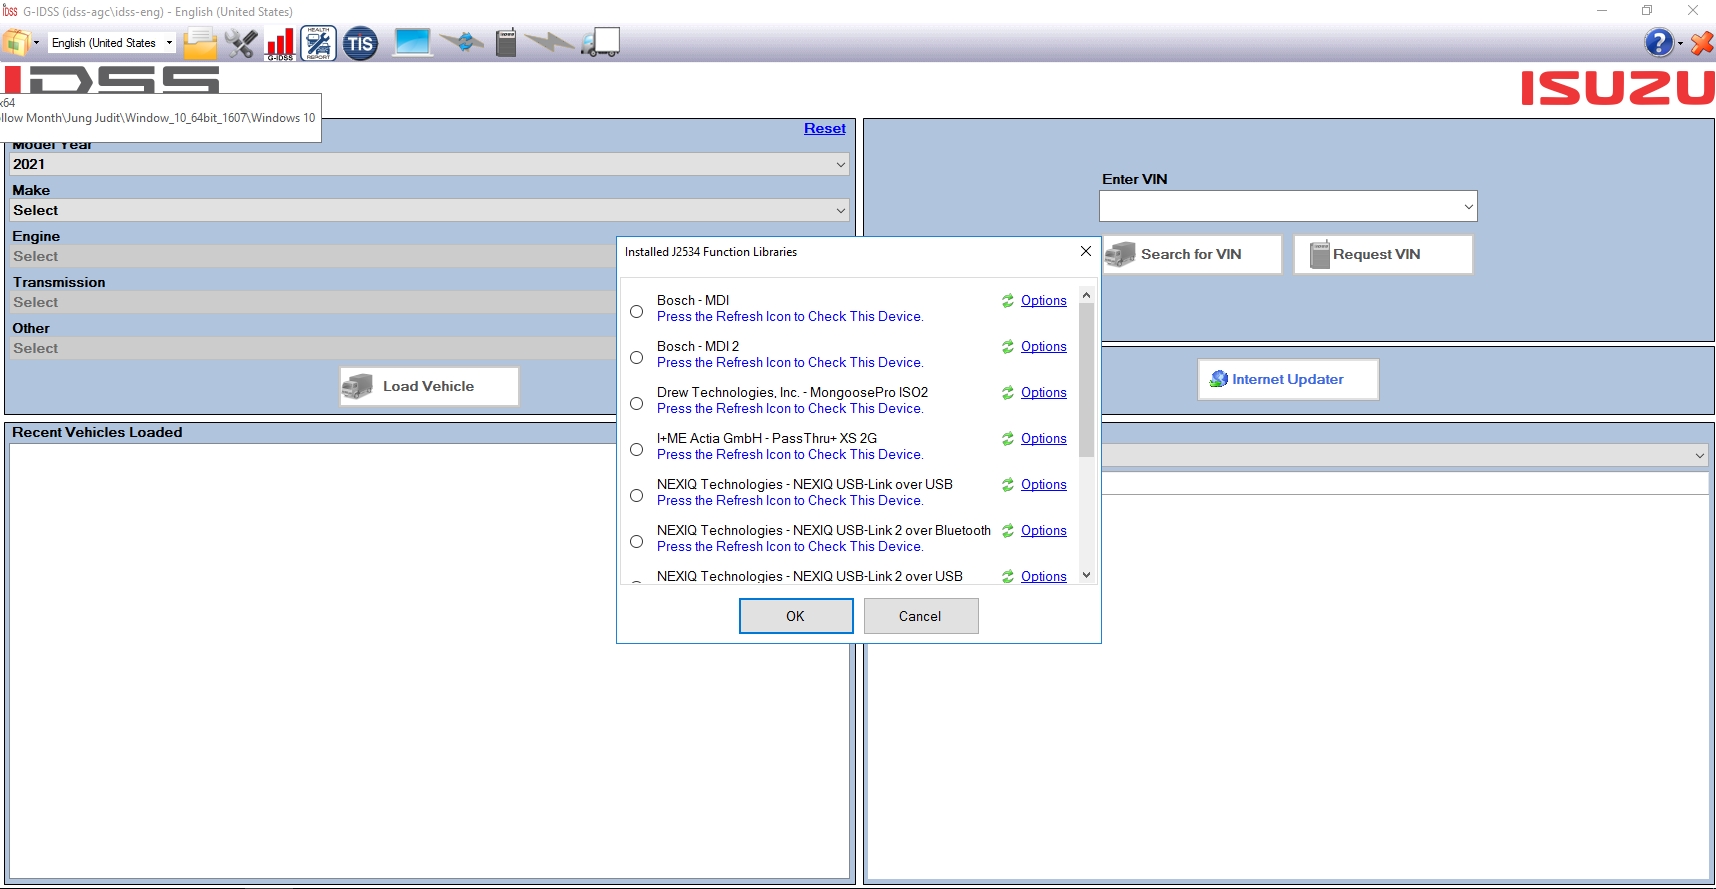
Task: Click the plain gray lightning bolt icon
Action: point(549,42)
